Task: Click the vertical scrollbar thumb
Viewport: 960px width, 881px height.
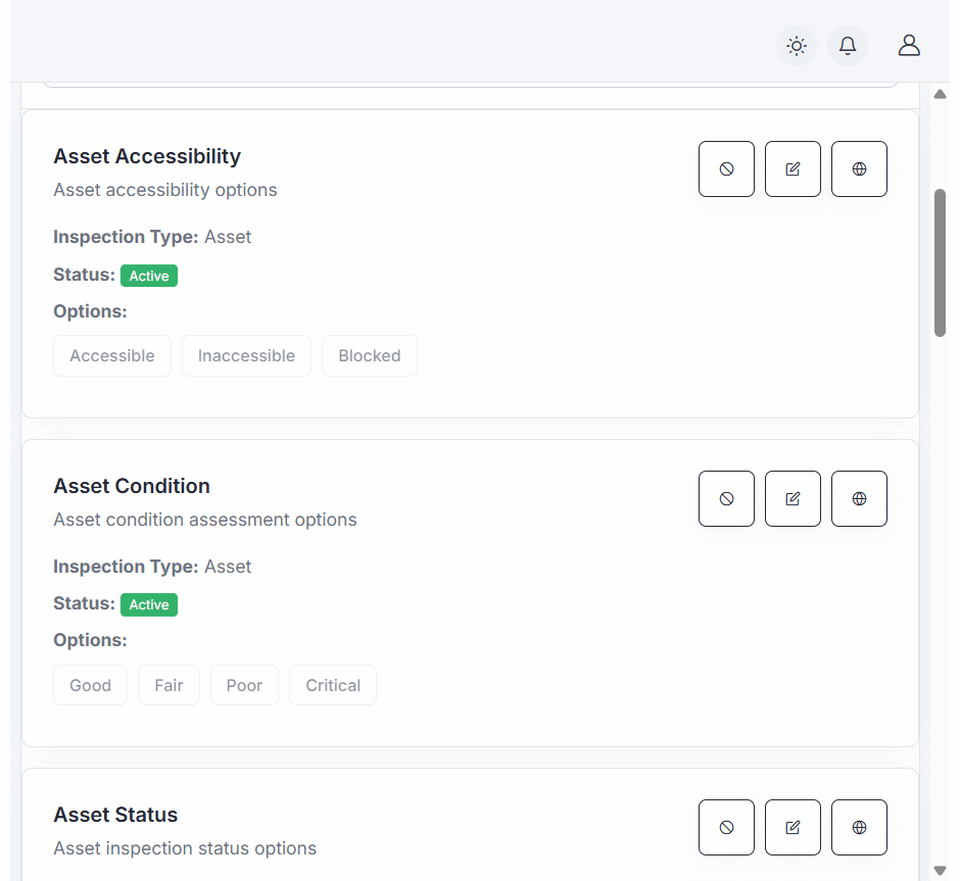Action: pos(940,263)
